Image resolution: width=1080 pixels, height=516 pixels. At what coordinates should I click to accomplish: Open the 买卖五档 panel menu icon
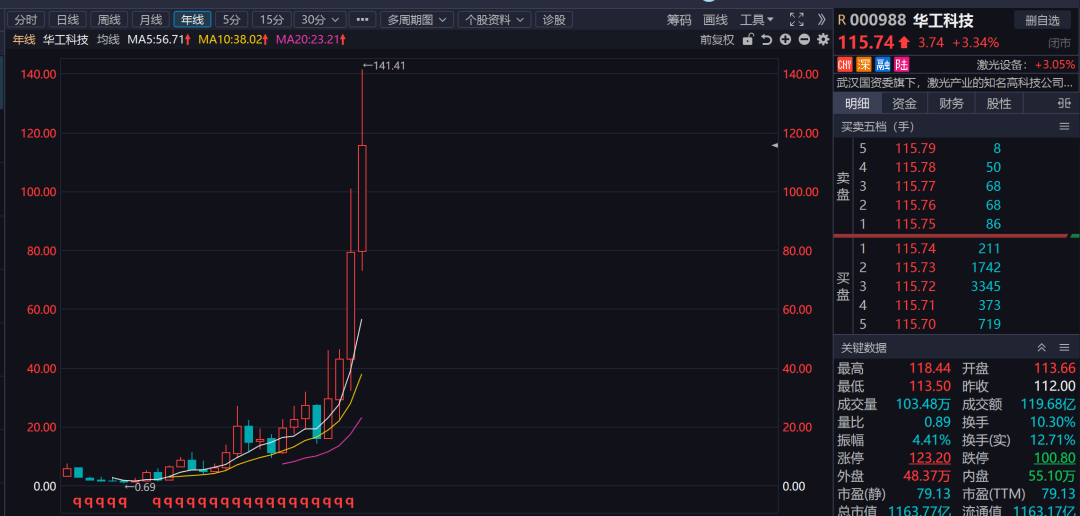[1064, 127]
